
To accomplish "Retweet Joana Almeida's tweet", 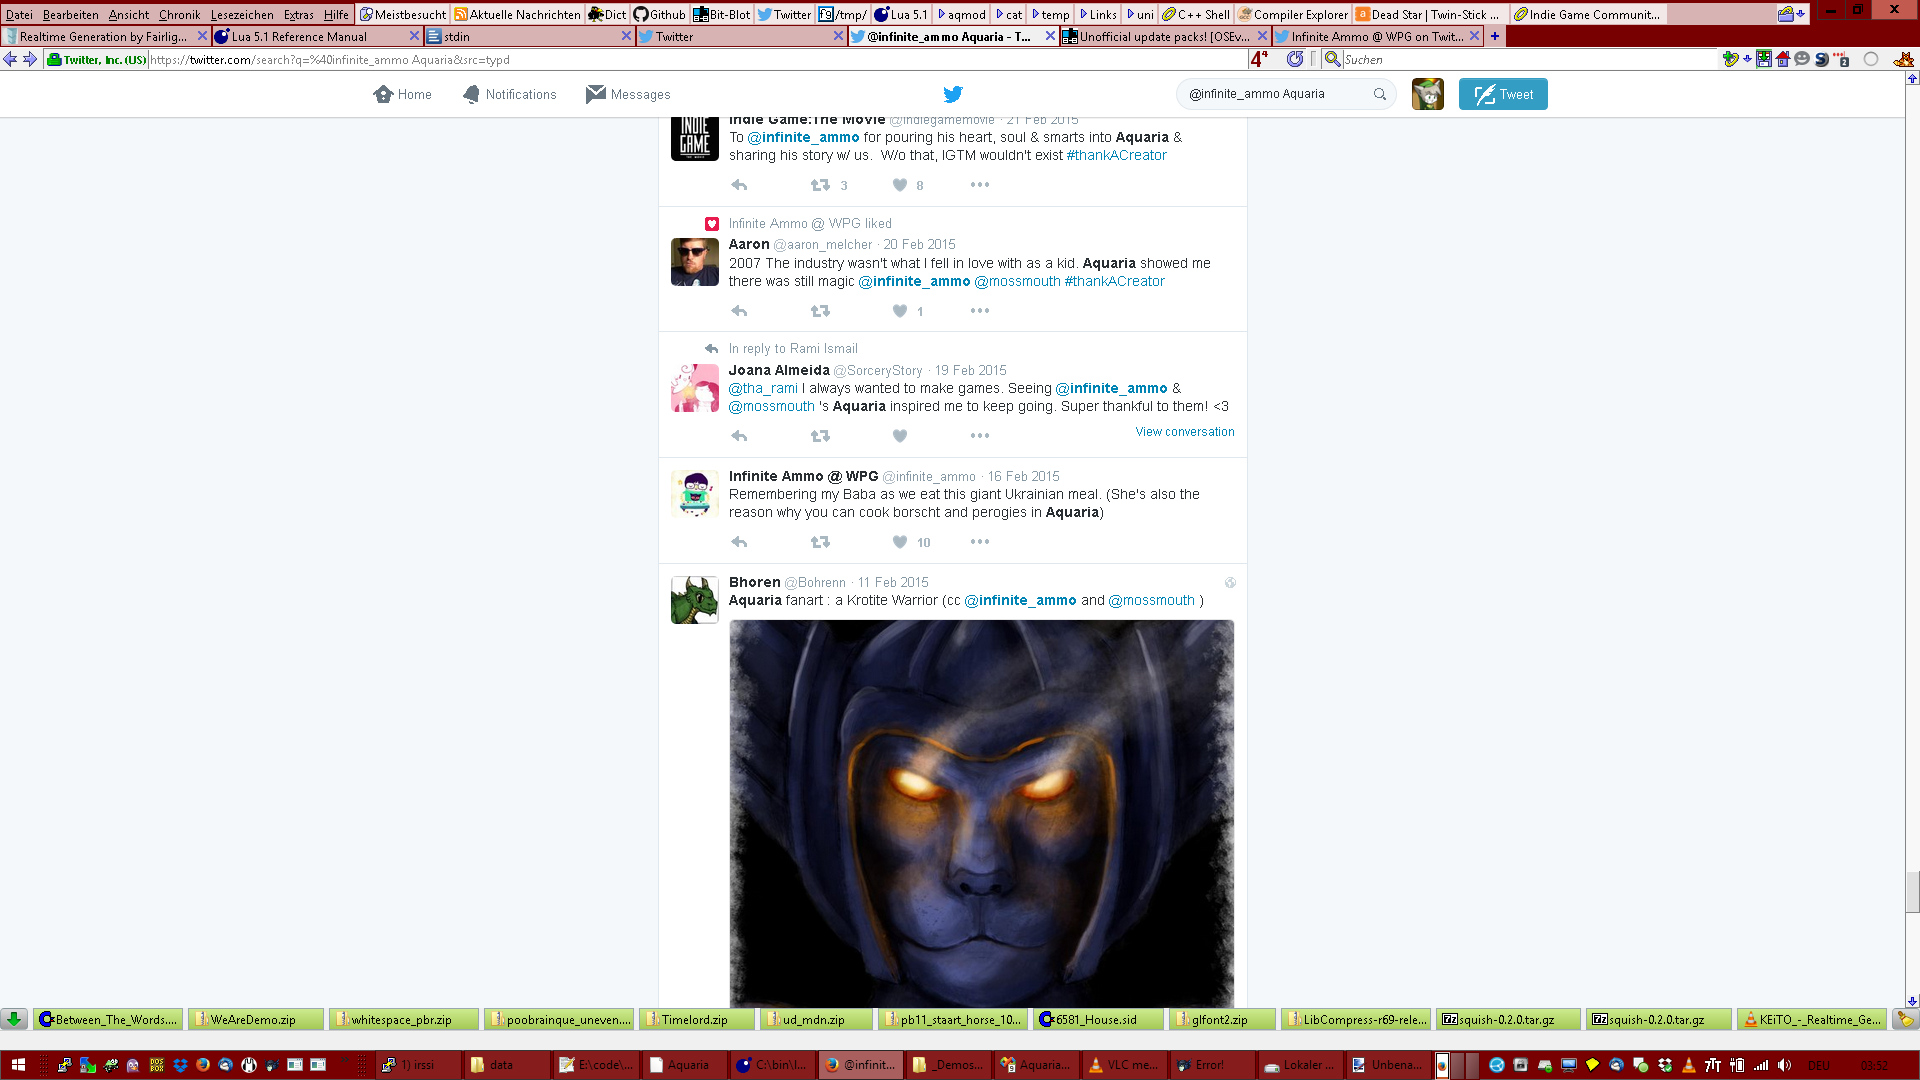I will [820, 436].
